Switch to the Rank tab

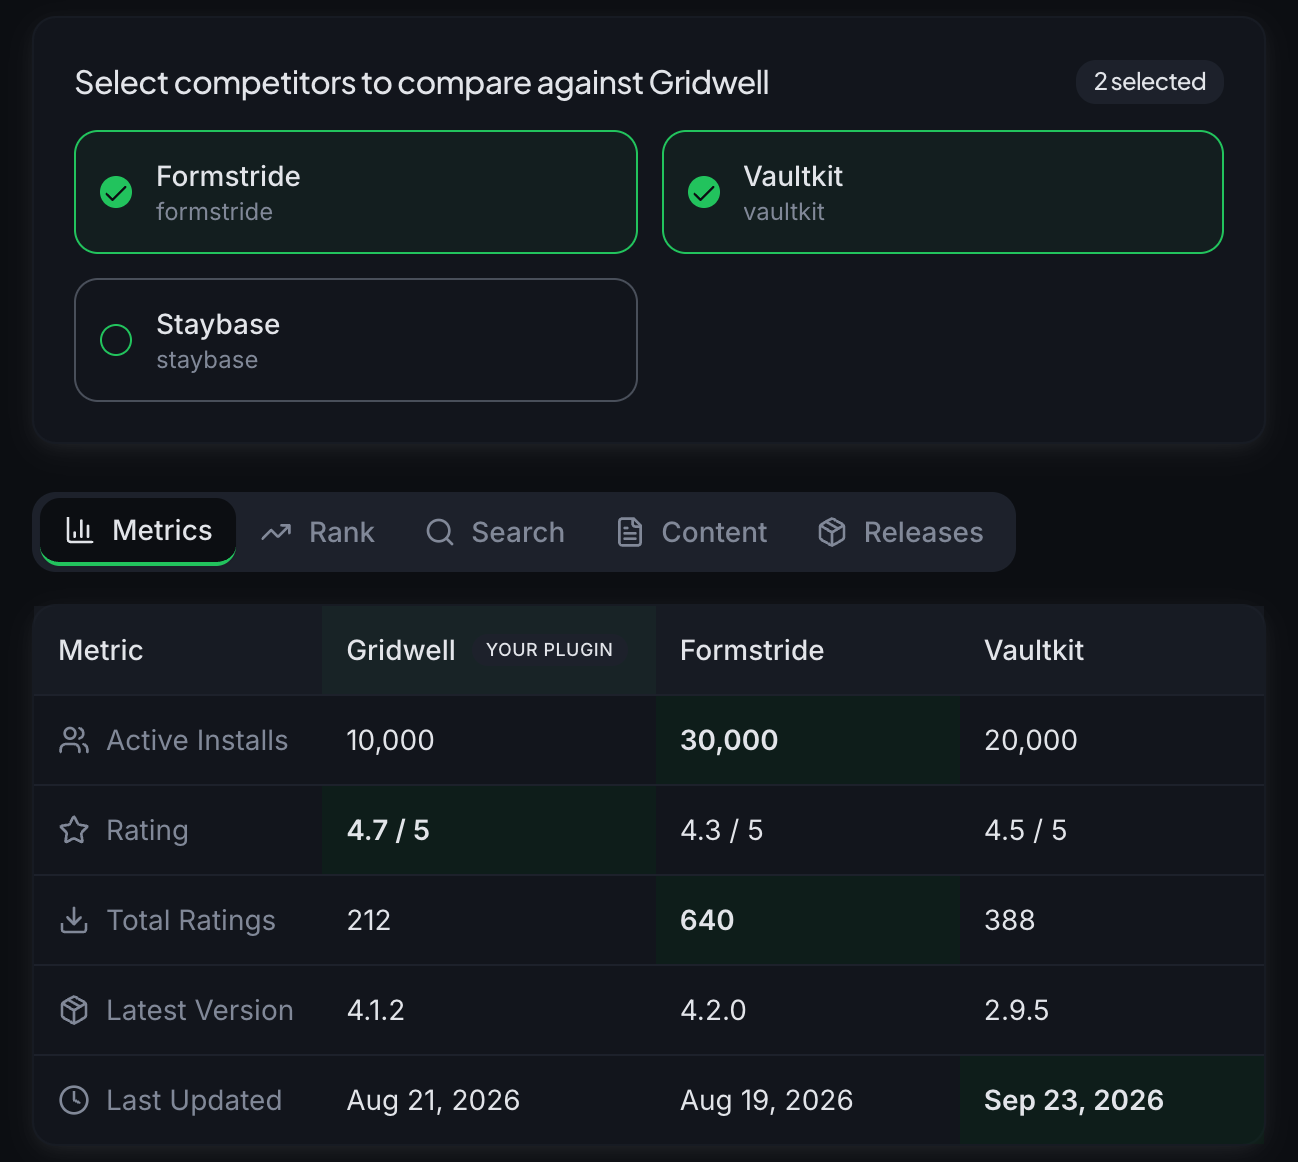[x=318, y=532]
